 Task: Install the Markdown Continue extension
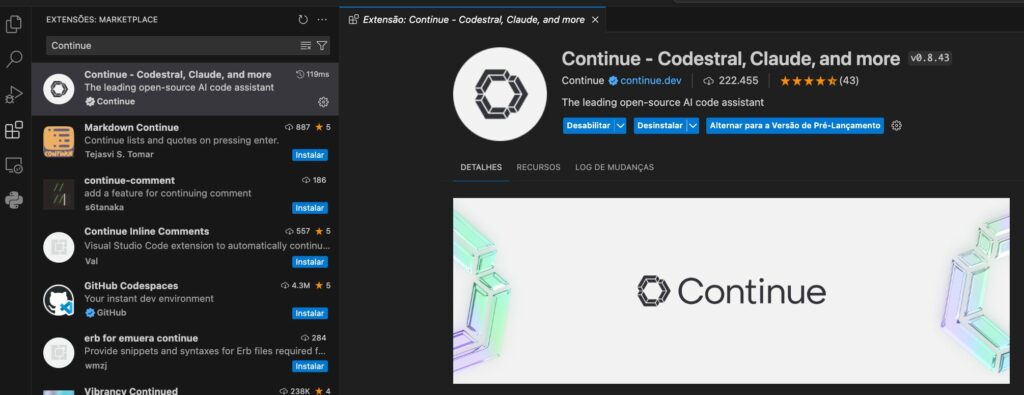click(x=310, y=155)
